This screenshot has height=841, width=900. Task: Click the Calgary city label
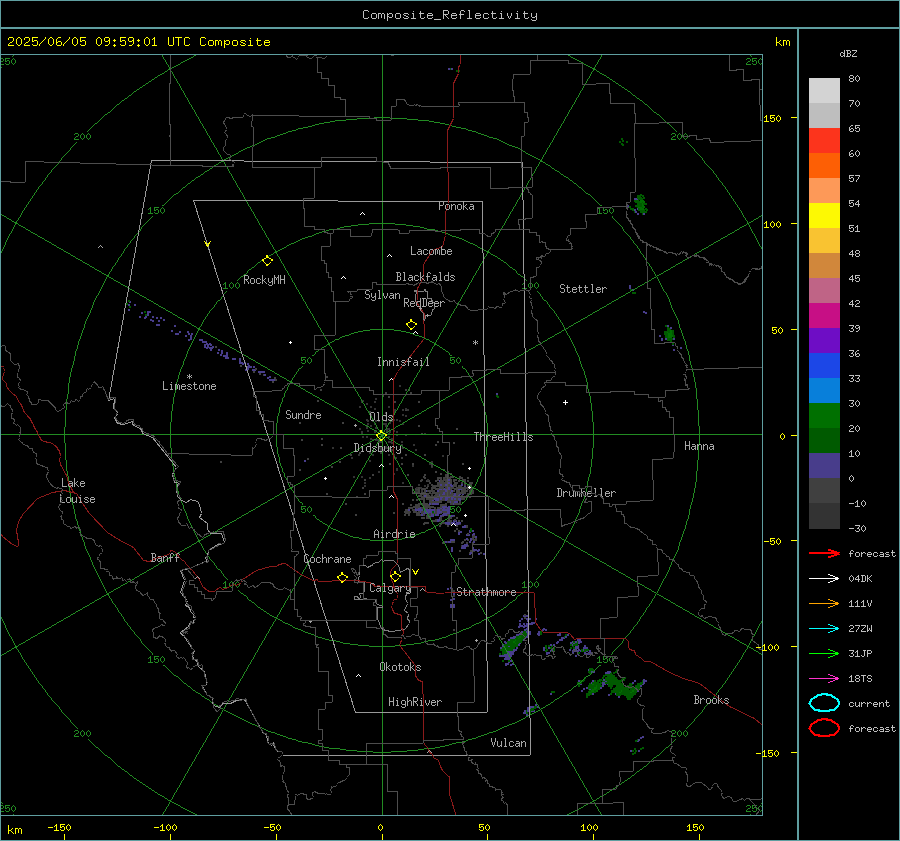click(x=390, y=588)
